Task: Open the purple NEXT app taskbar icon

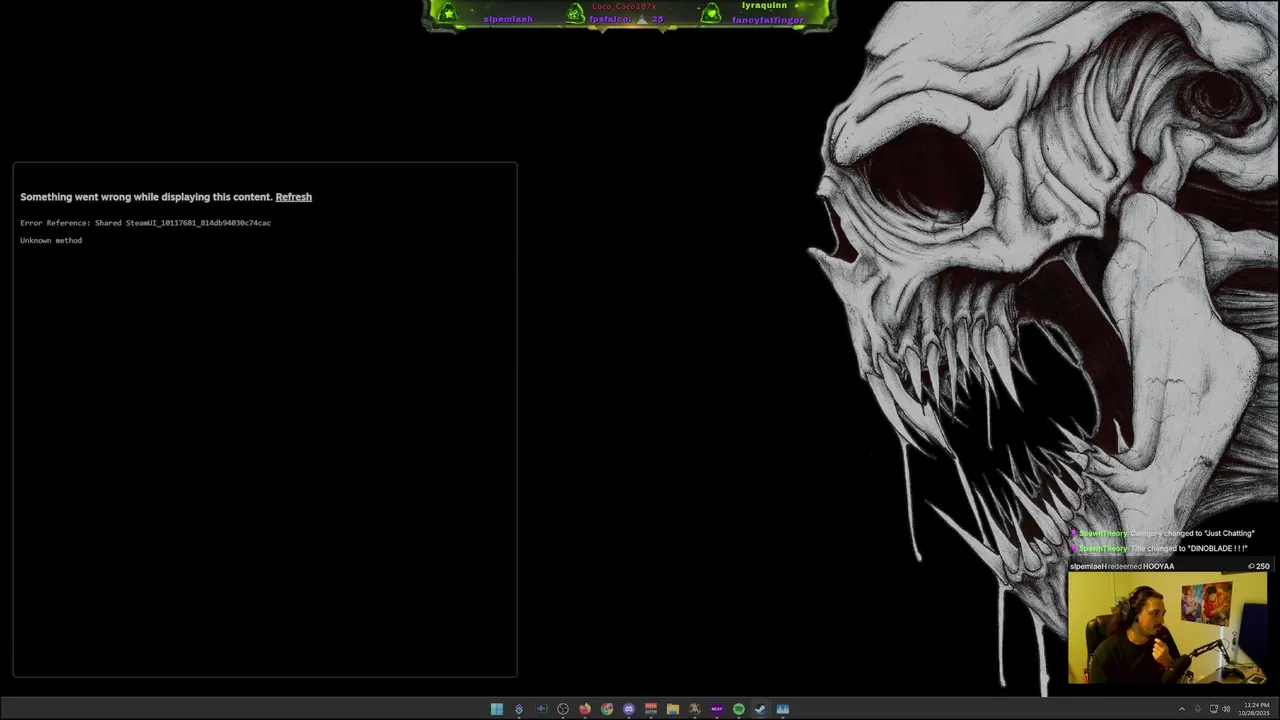Action: [x=717, y=709]
